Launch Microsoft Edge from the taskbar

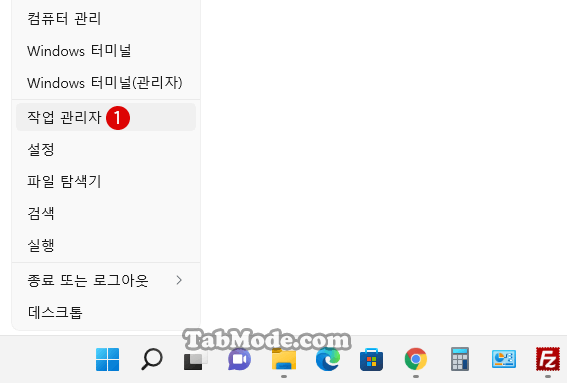328,359
